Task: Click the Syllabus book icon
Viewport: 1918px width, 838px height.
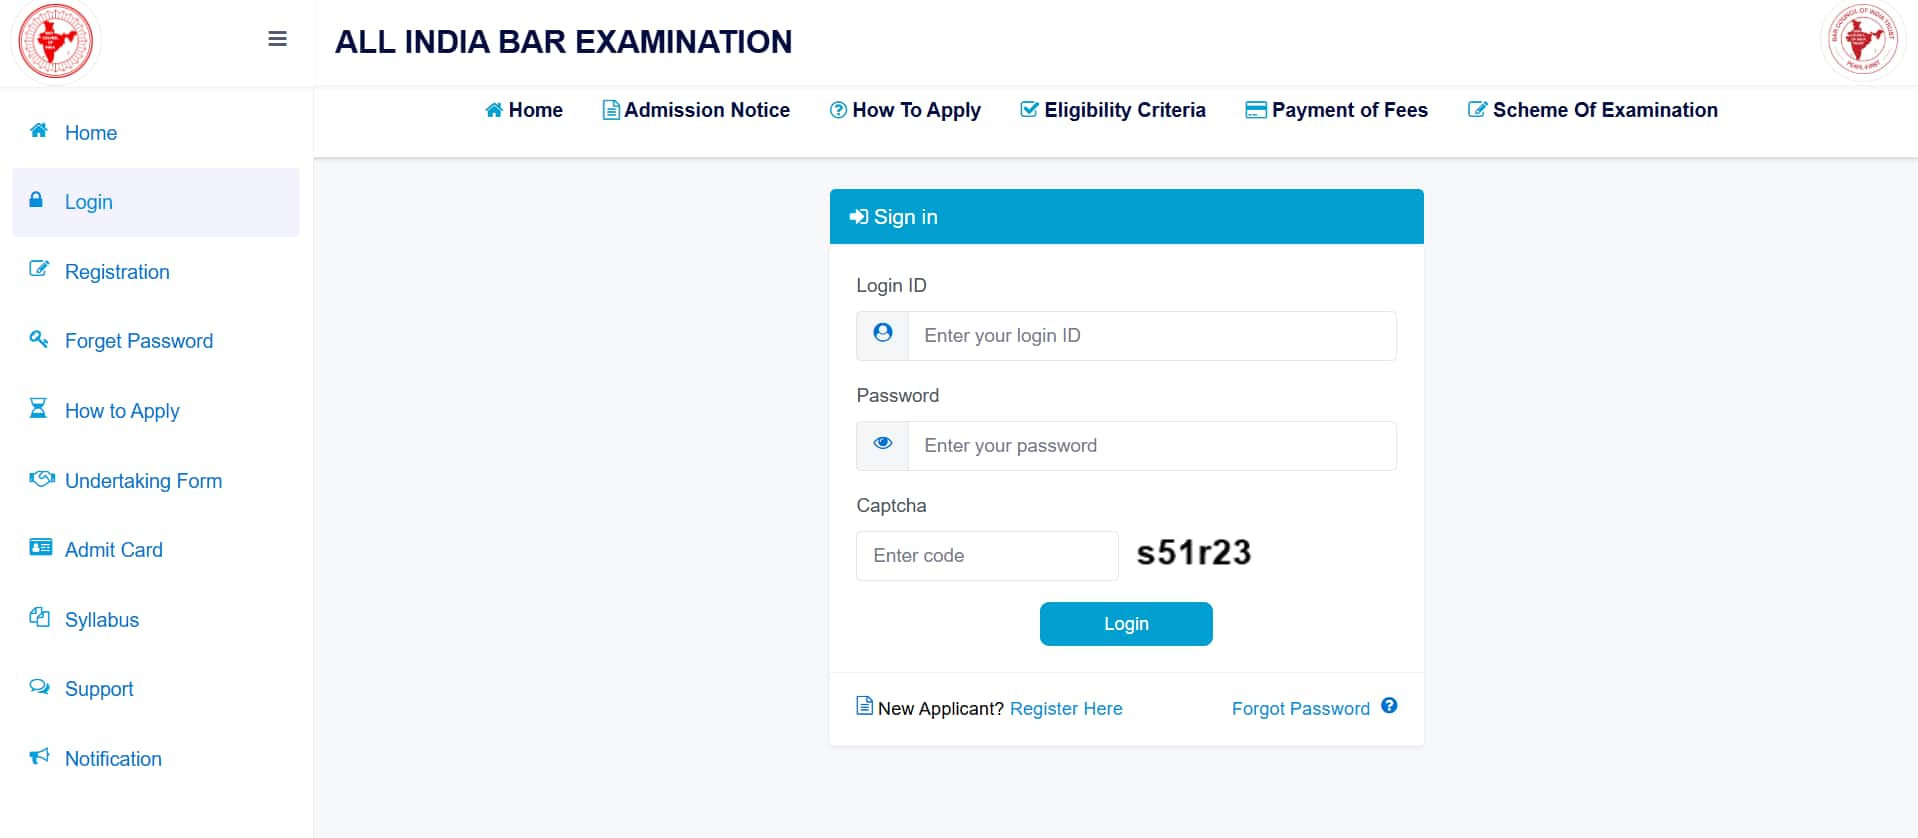Action: tap(39, 617)
